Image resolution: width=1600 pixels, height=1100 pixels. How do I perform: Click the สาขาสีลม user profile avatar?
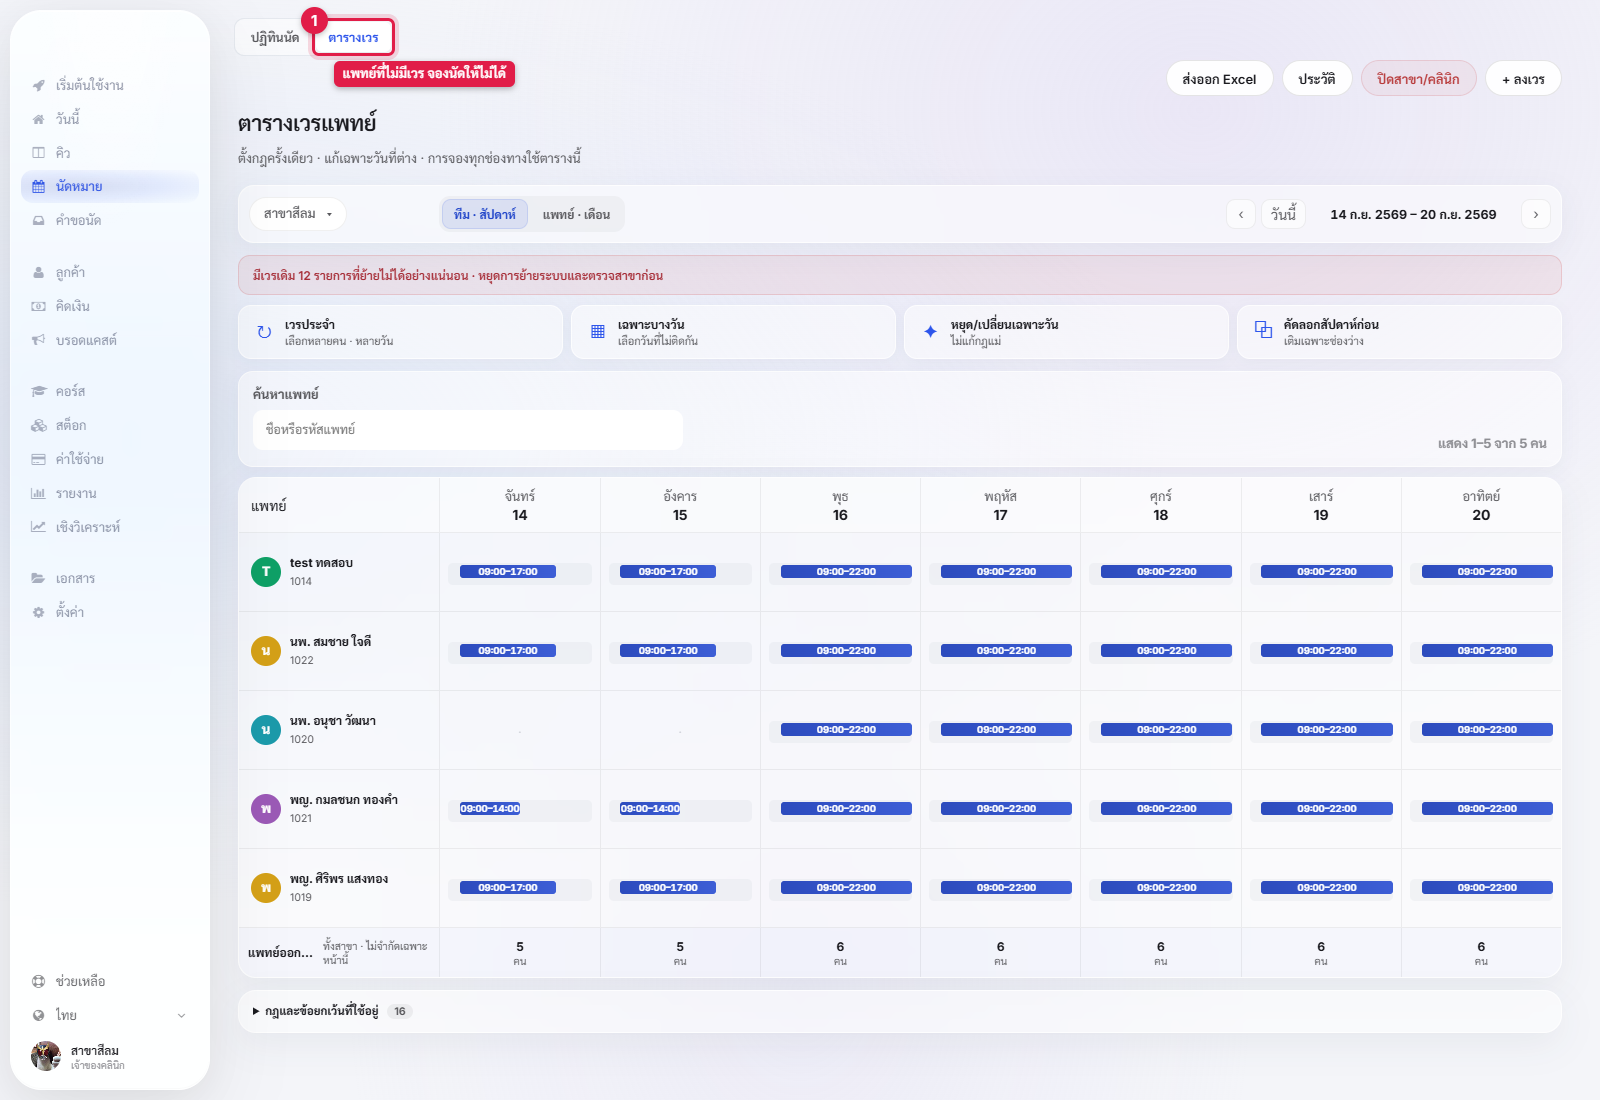[x=46, y=1056]
